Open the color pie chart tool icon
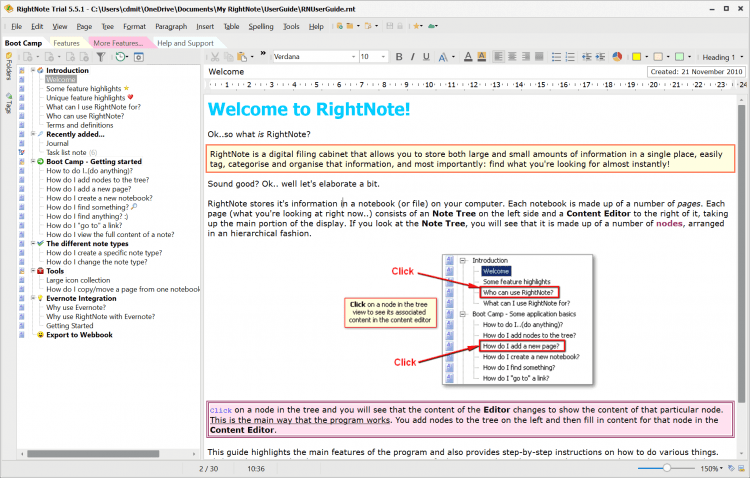Image resolution: width=750 pixels, height=478 pixels. click(x=617, y=57)
